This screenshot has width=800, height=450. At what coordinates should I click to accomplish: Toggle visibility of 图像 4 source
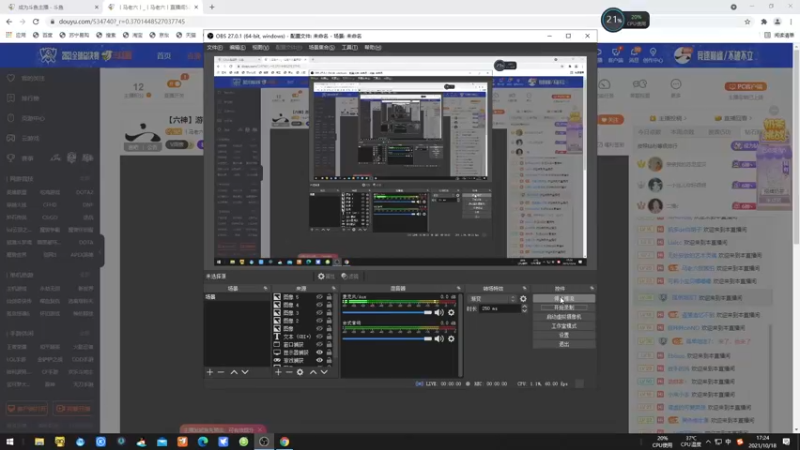tap(319, 305)
